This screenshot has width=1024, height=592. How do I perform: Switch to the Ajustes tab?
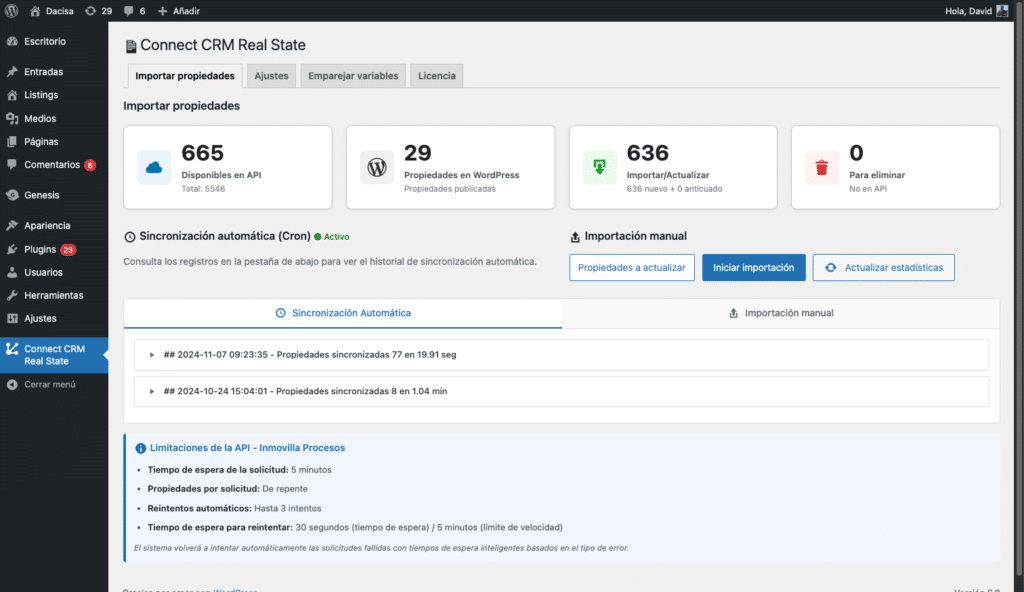[x=270, y=75]
